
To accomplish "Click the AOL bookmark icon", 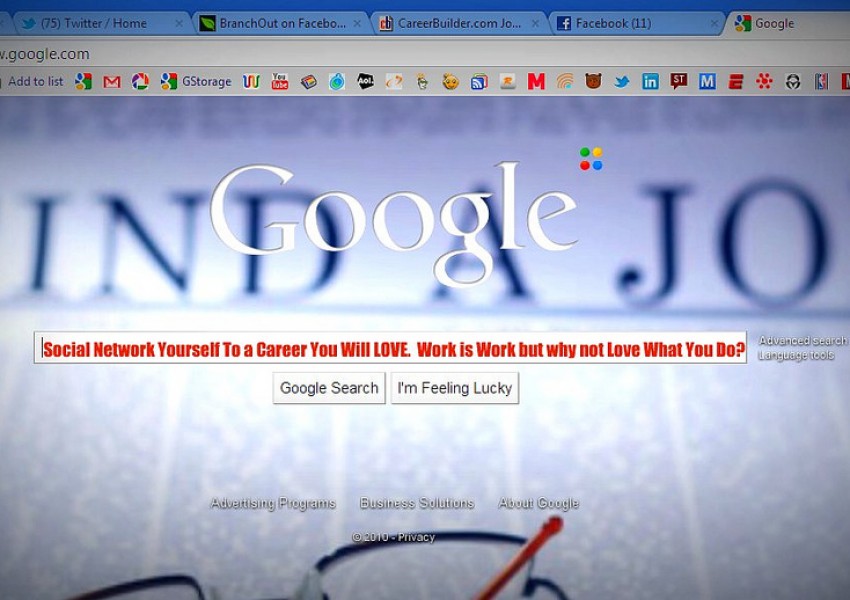I will point(366,82).
